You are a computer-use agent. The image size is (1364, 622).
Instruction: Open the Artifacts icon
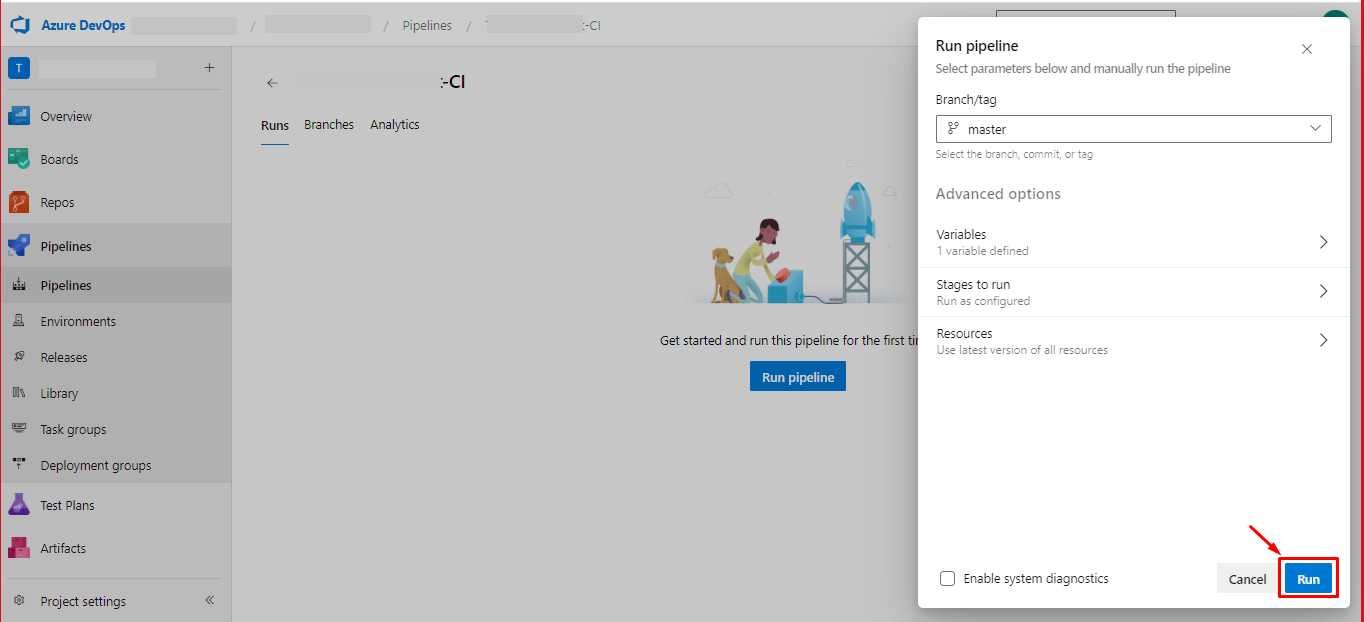(x=19, y=548)
